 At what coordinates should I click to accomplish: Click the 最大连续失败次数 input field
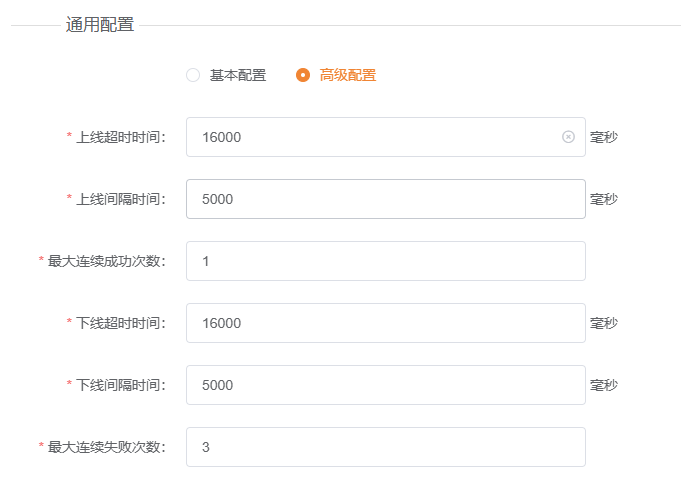click(x=386, y=447)
